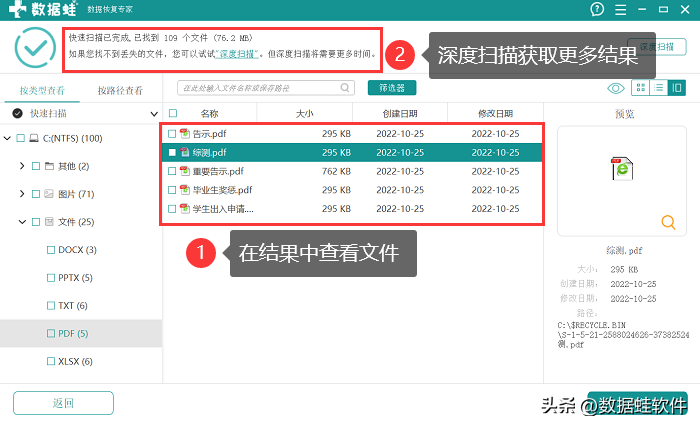Check the 其他 (2) checkbox
The image size is (700, 427).
36,166
